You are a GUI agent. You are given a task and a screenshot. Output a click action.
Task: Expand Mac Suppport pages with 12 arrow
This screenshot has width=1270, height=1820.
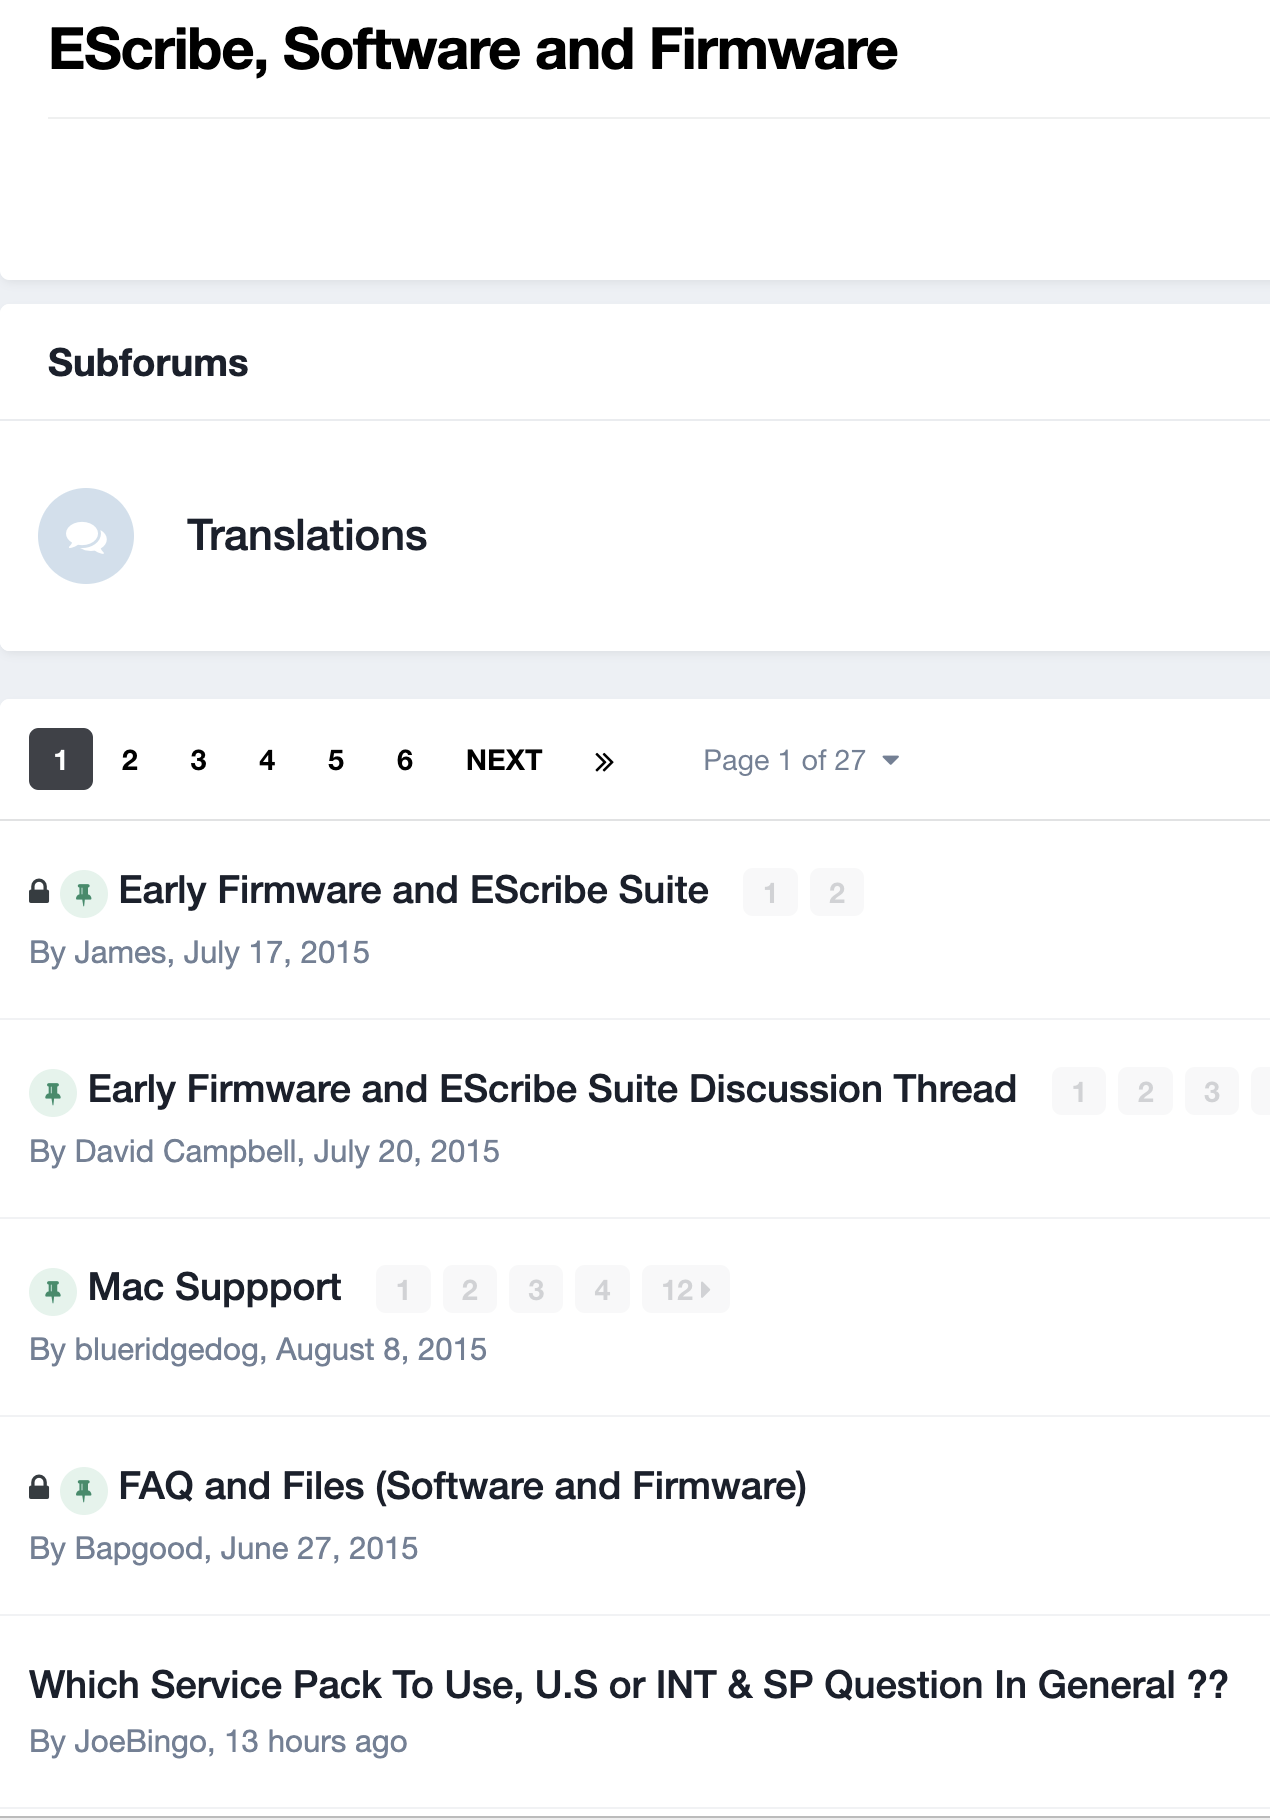pos(686,1290)
